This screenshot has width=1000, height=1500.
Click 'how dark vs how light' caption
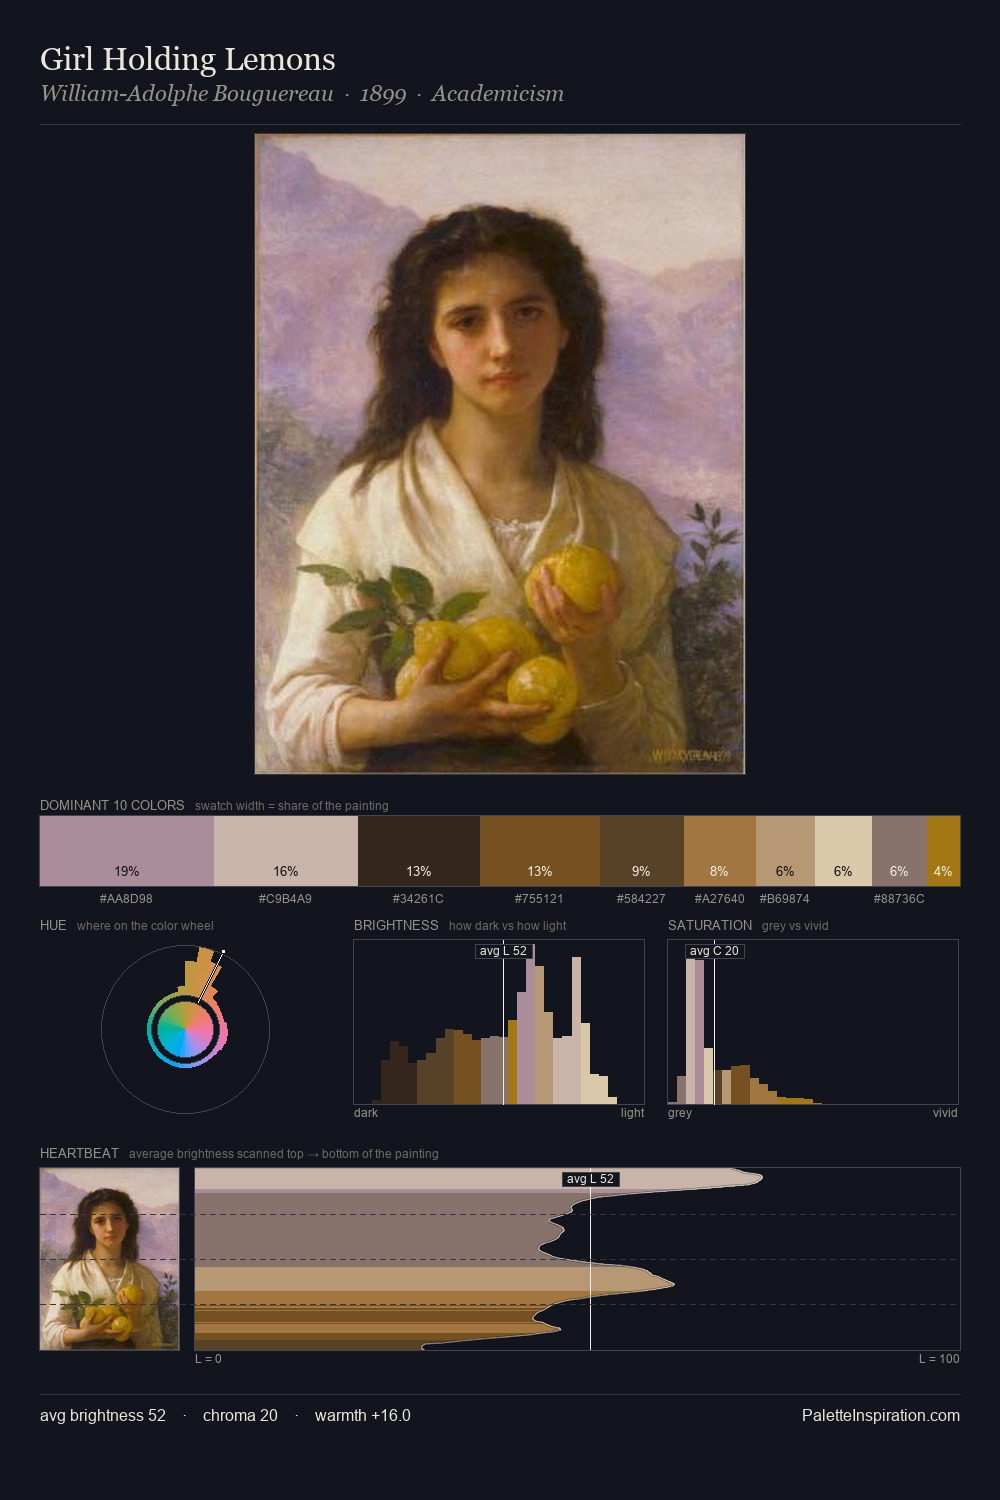(508, 926)
